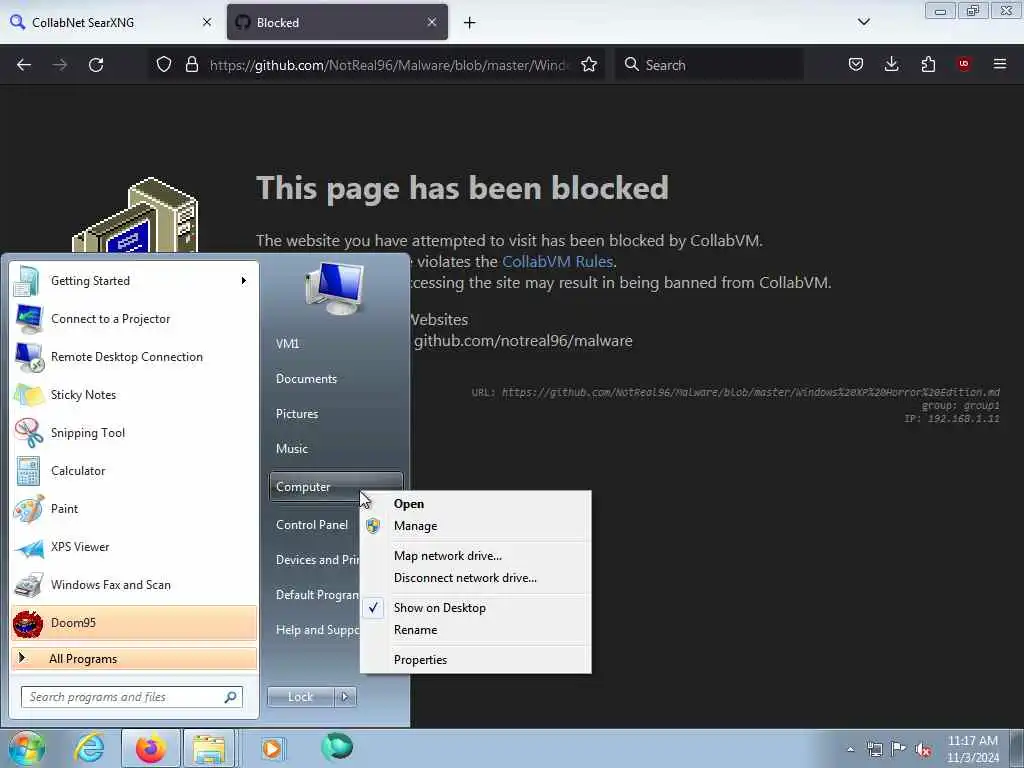Click the Computer Start menu entry

(x=336, y=487)
